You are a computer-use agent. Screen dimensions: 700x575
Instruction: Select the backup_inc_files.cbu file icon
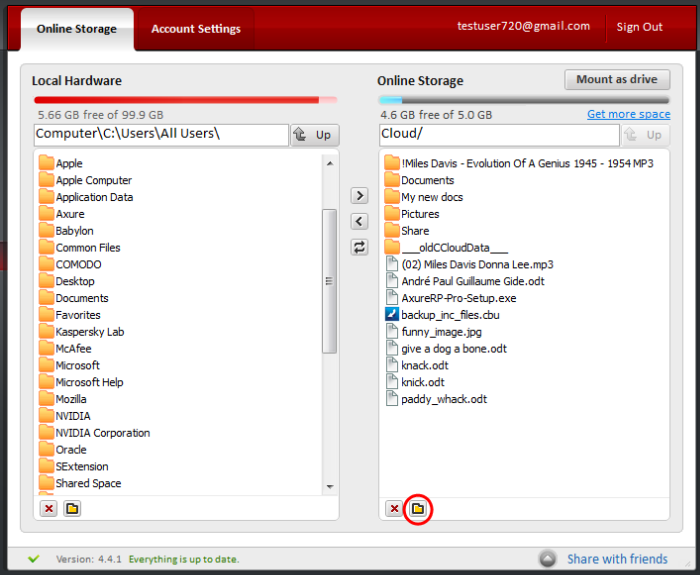click(392, 315)
